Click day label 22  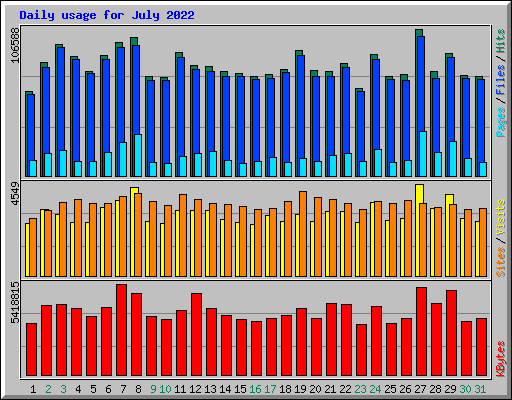[x=345, y=389]
